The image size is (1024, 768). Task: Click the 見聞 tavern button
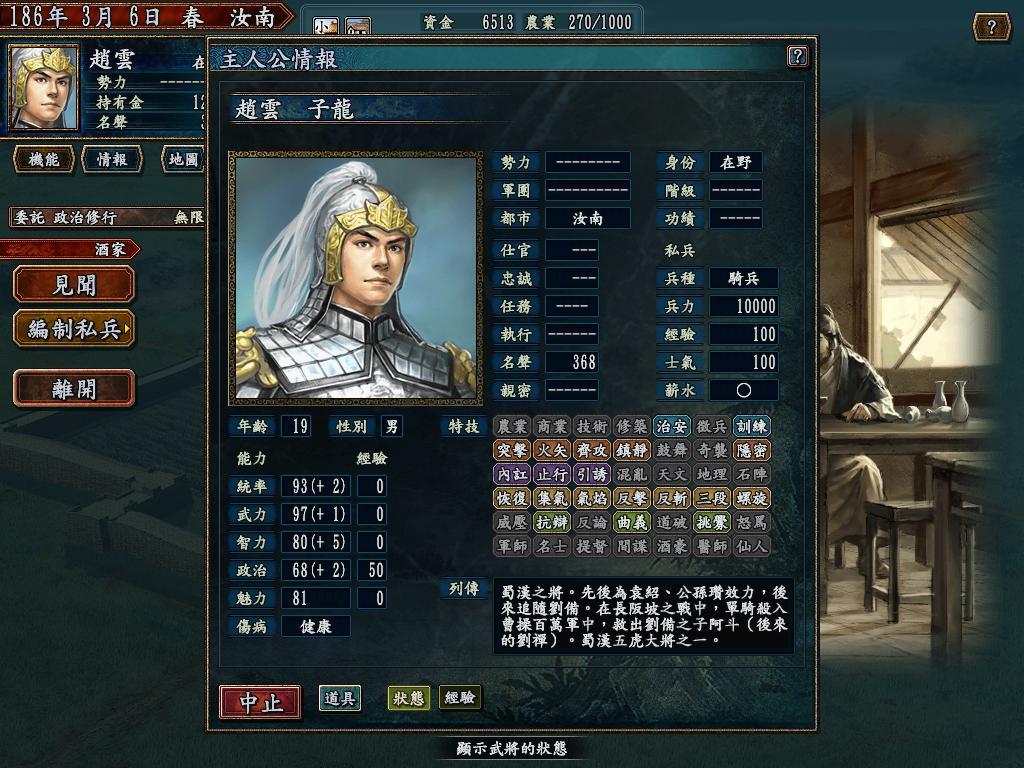point(74,285)
